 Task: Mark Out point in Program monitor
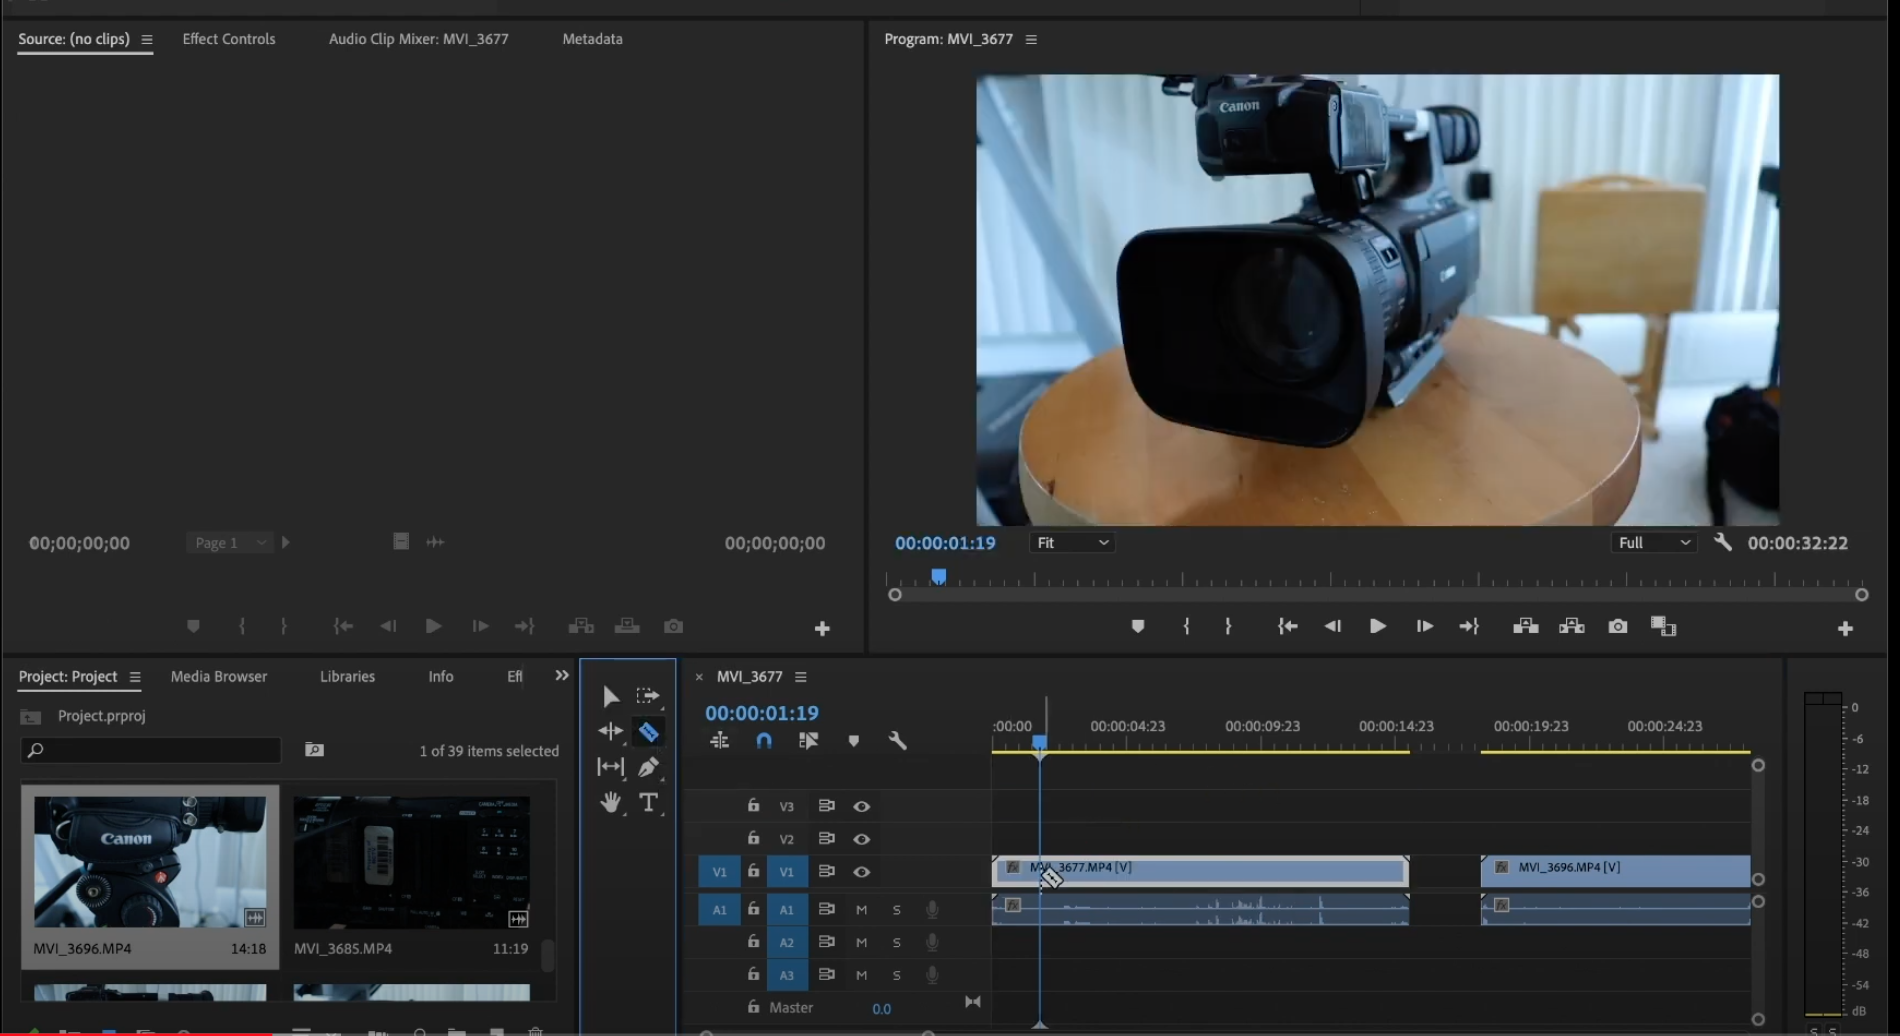click(x=1228, y=626)
